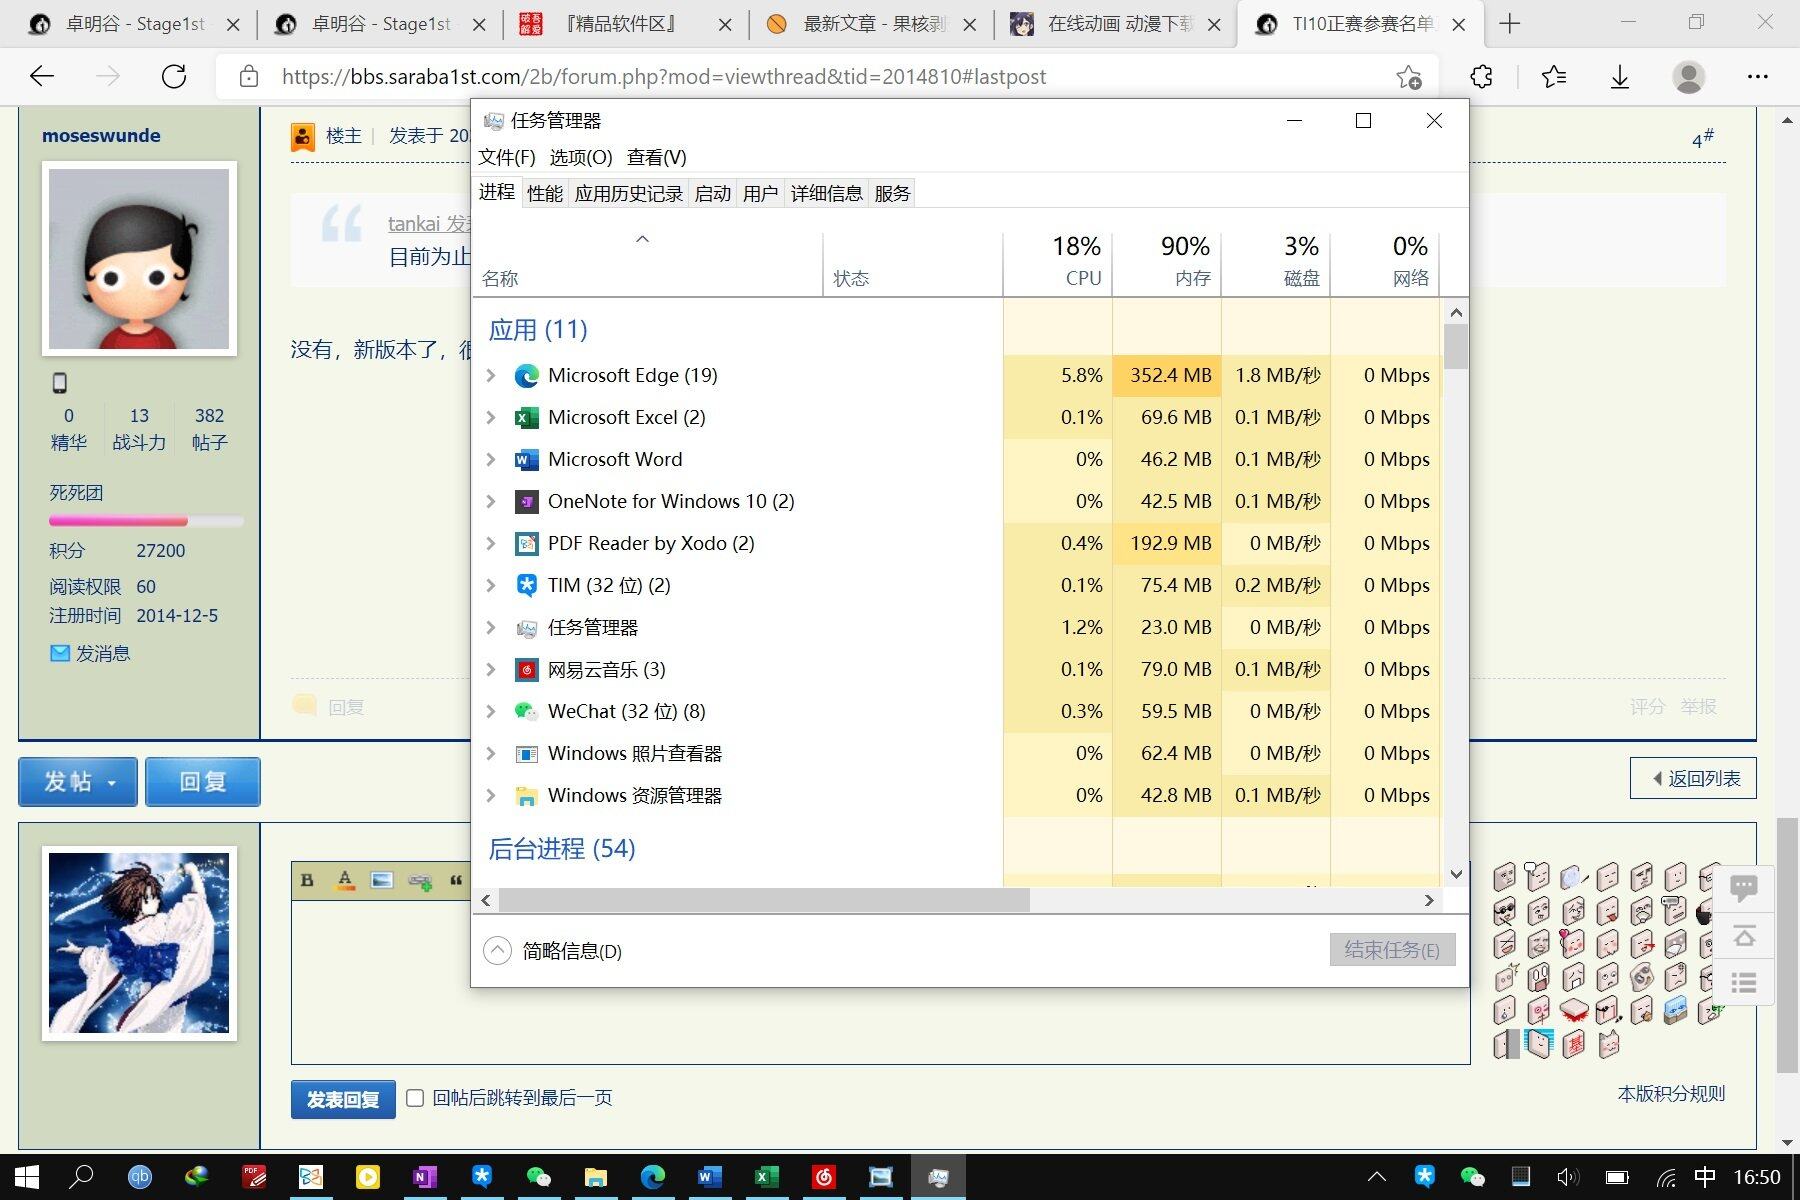1800x1200 pixels.
Task: Open the 文件(F) menu in Task Manager
Action: [x=506, y=157]
